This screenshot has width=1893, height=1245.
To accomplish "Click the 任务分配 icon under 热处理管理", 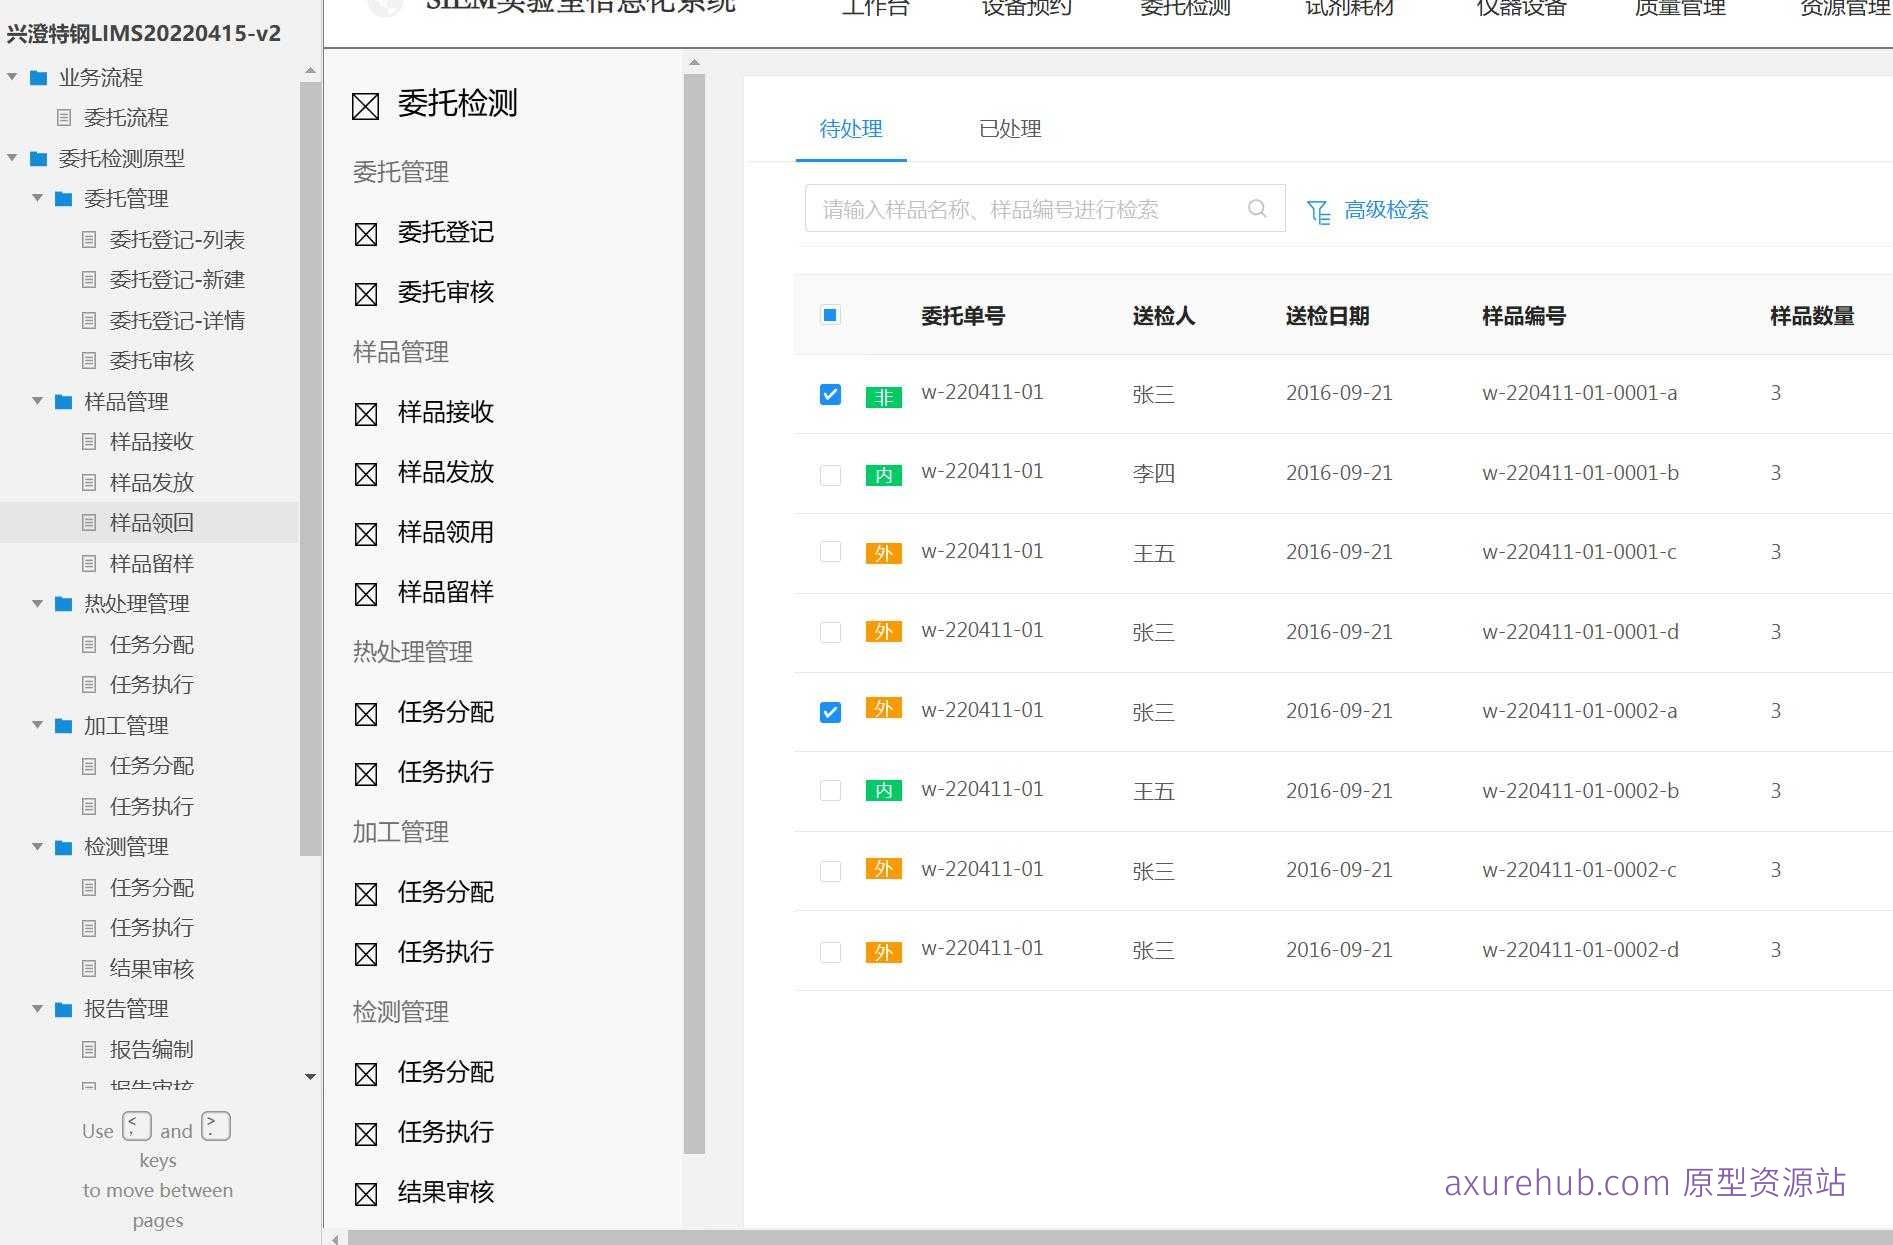I will click(x=366, y=713).
